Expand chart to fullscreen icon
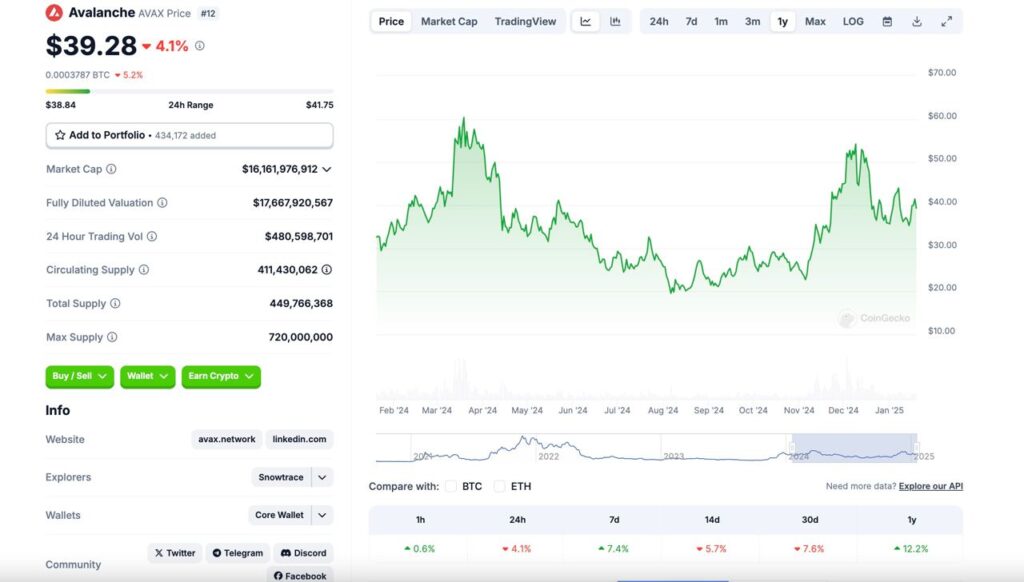Screen dimensions: 1024x582 (x=946, y=22)
